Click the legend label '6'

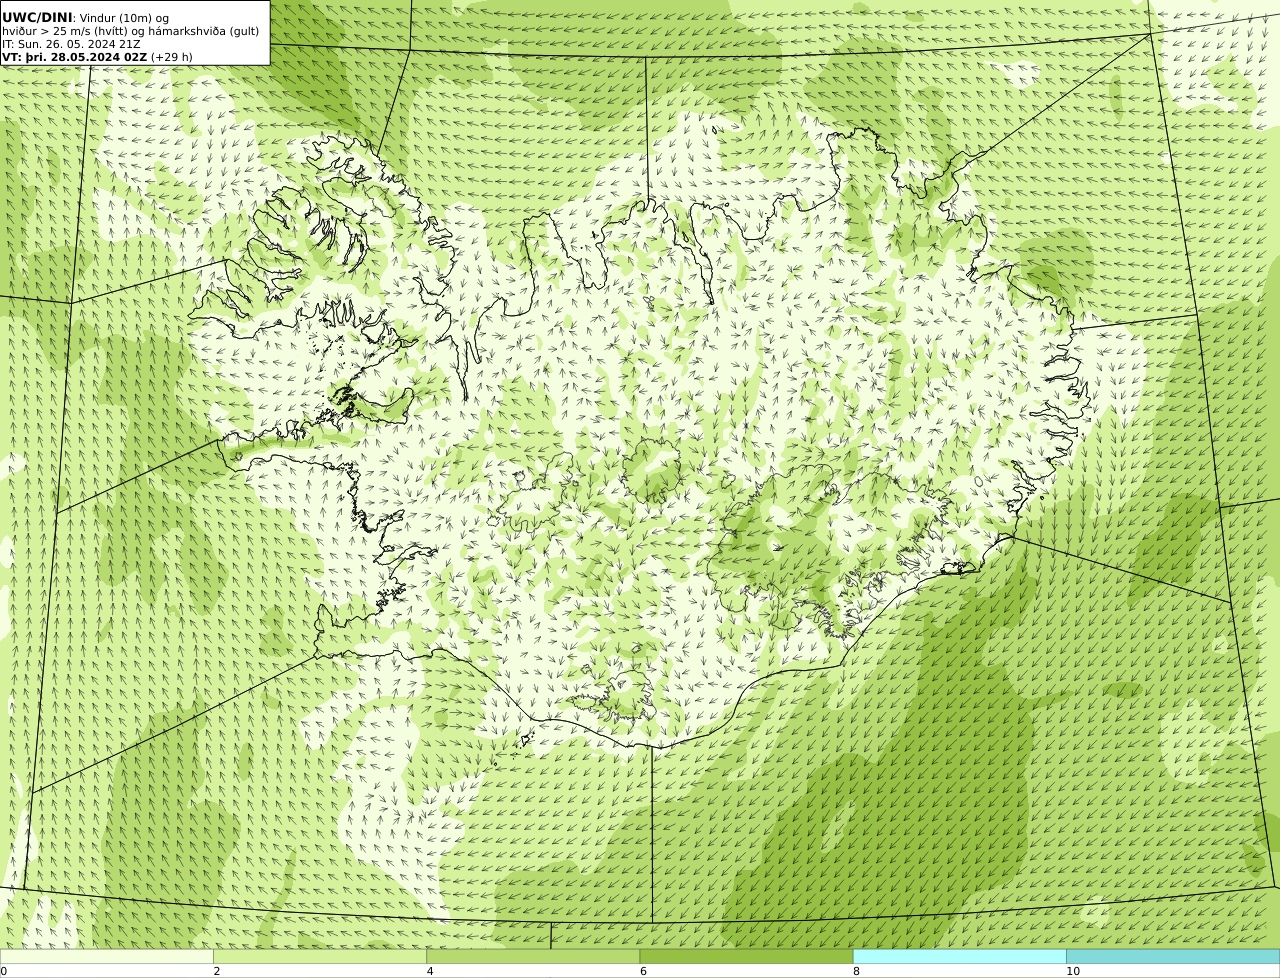tap(643, 971)
